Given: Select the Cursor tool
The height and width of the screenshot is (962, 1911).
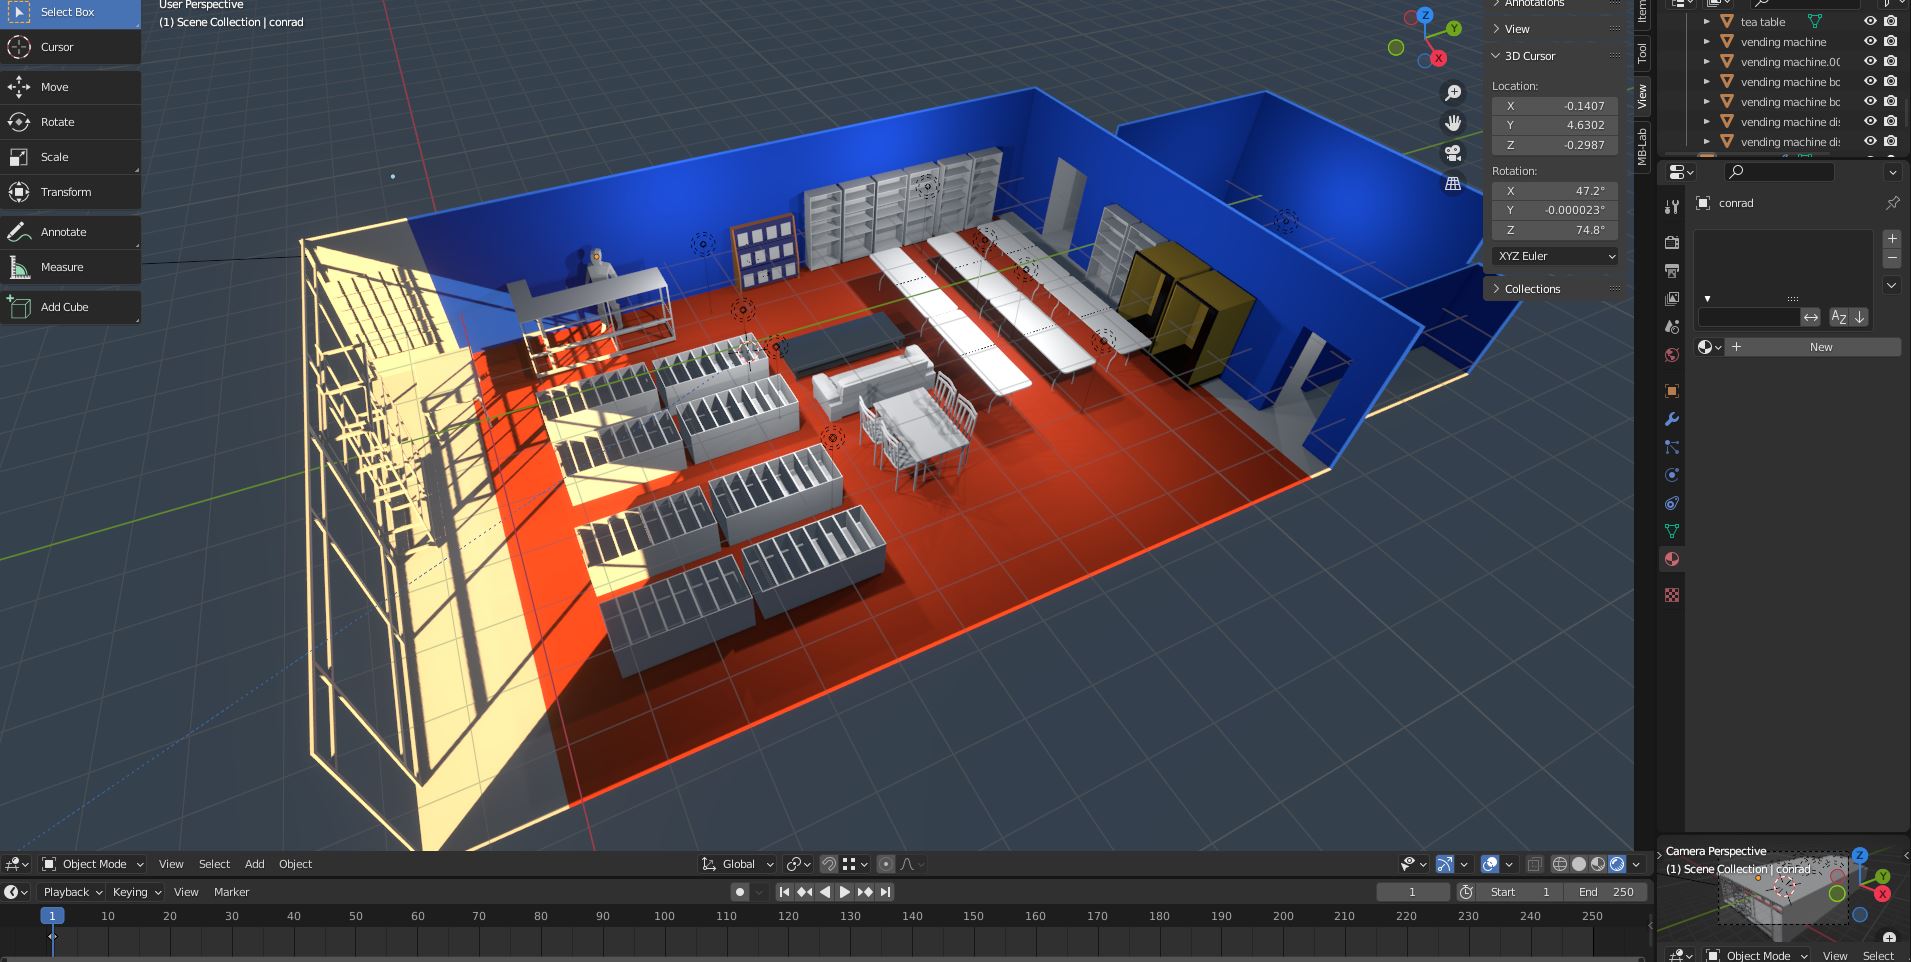Looking at the screenshot, I should [70, 47].
